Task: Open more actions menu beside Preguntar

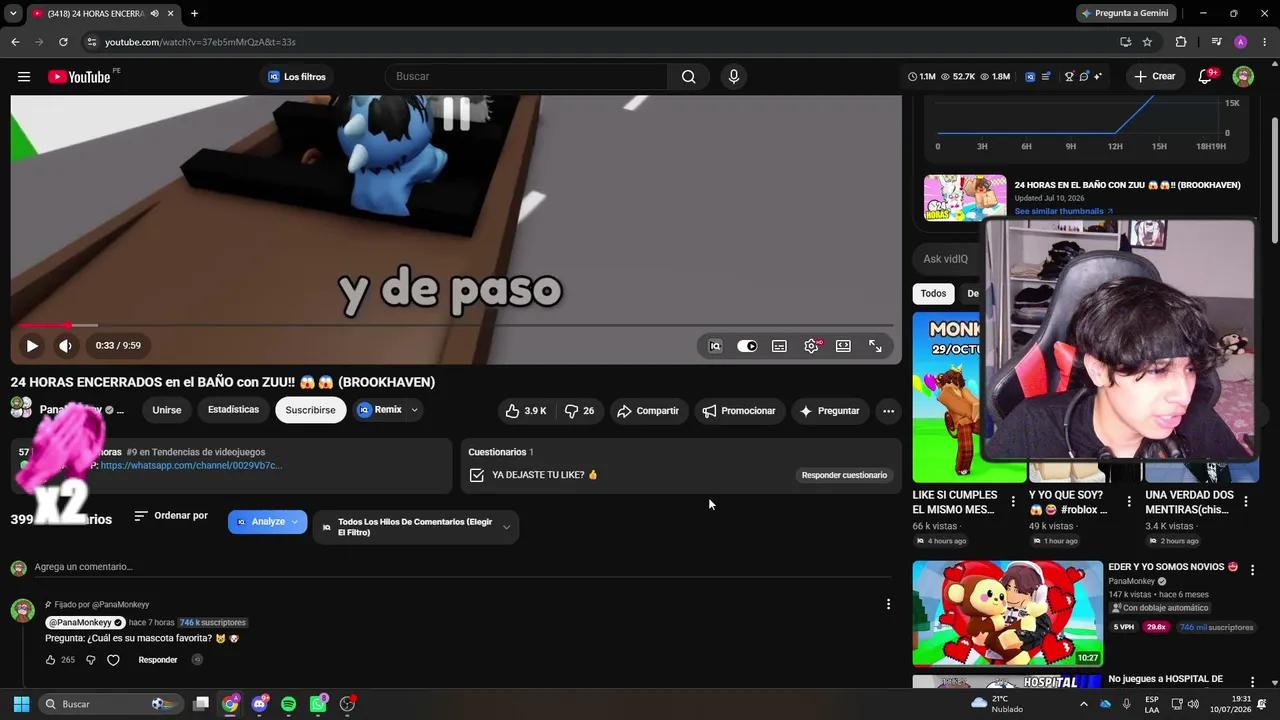Action: point(888,411)
